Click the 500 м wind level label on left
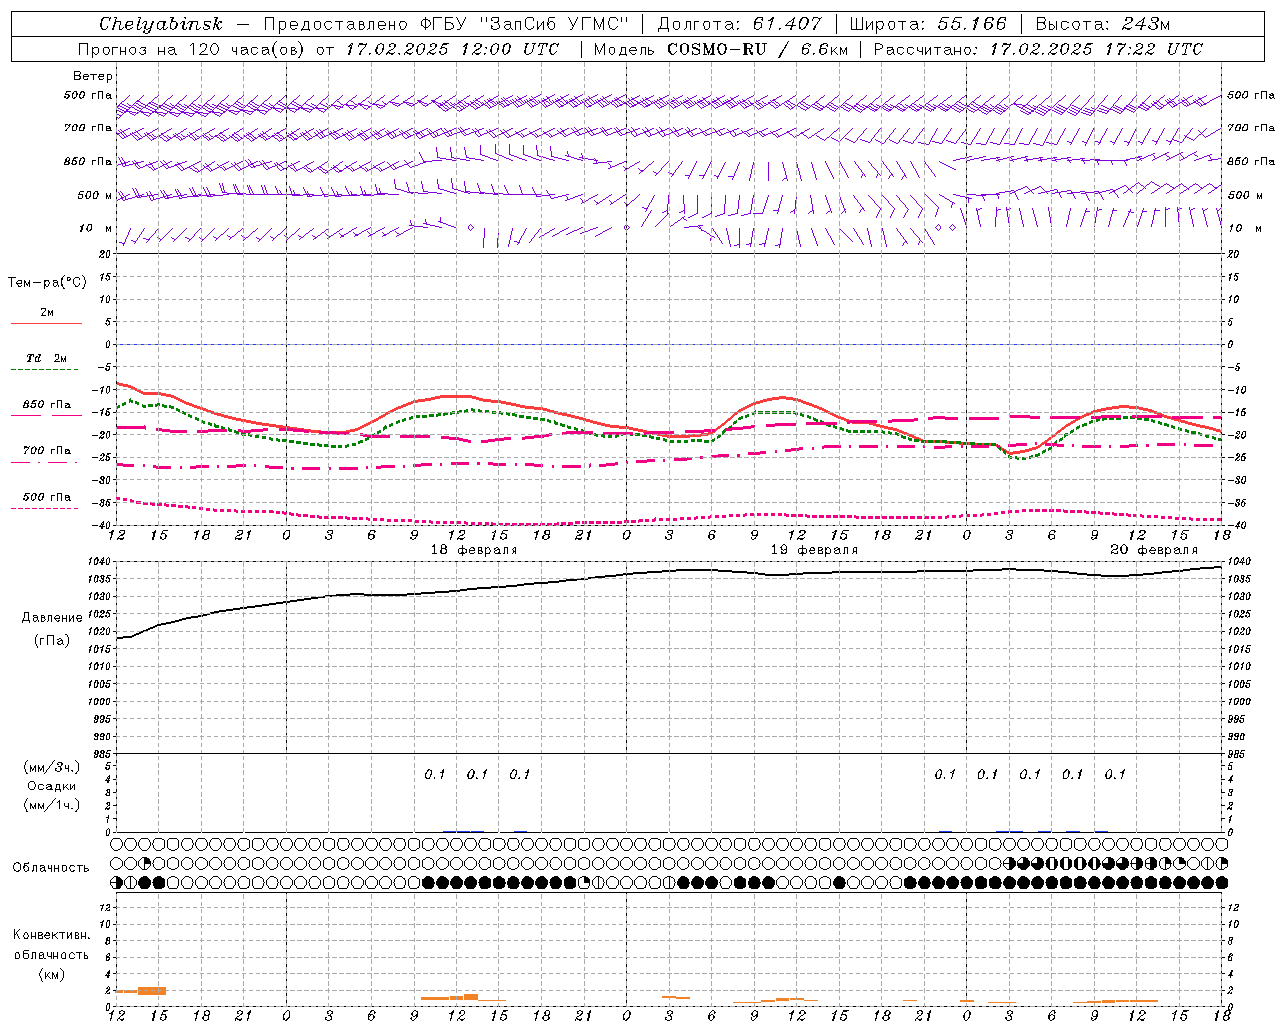 (95, 195)
